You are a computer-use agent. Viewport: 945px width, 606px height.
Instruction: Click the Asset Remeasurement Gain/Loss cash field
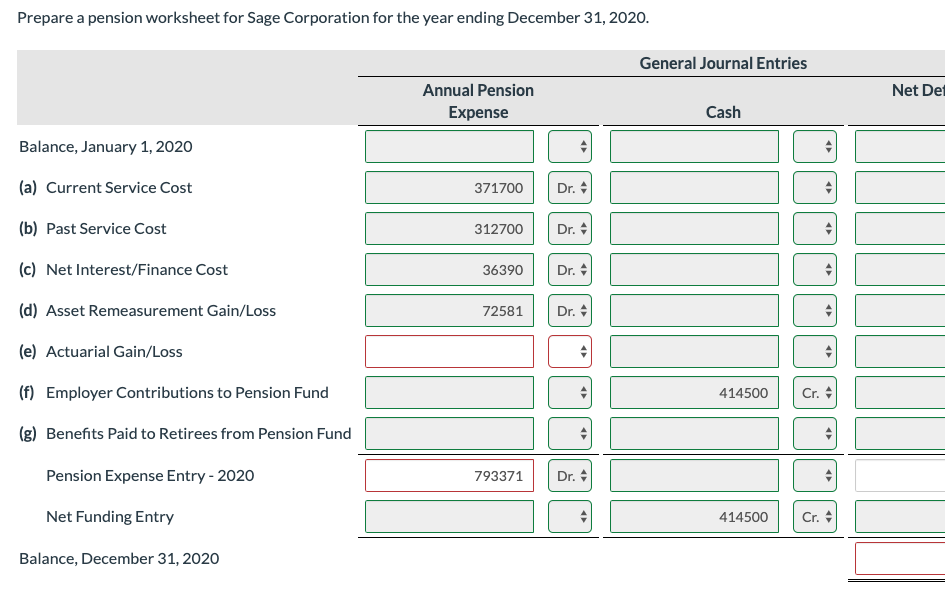pyautogui.click(x=693, y=310)
